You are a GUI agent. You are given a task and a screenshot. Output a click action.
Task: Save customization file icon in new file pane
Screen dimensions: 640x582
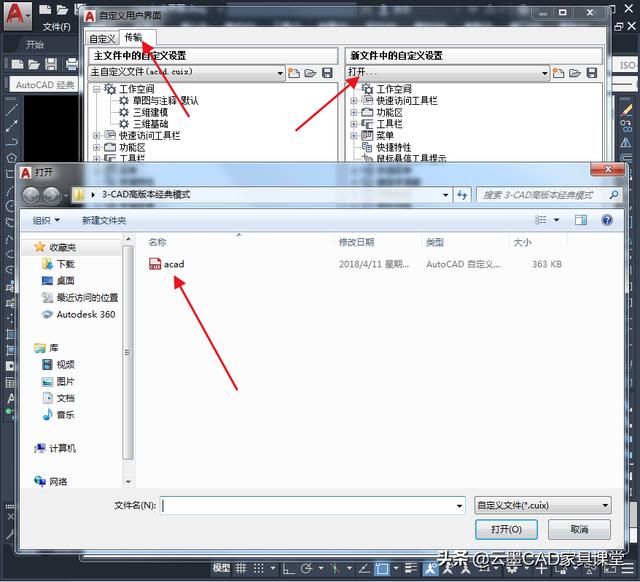[592, 73]
